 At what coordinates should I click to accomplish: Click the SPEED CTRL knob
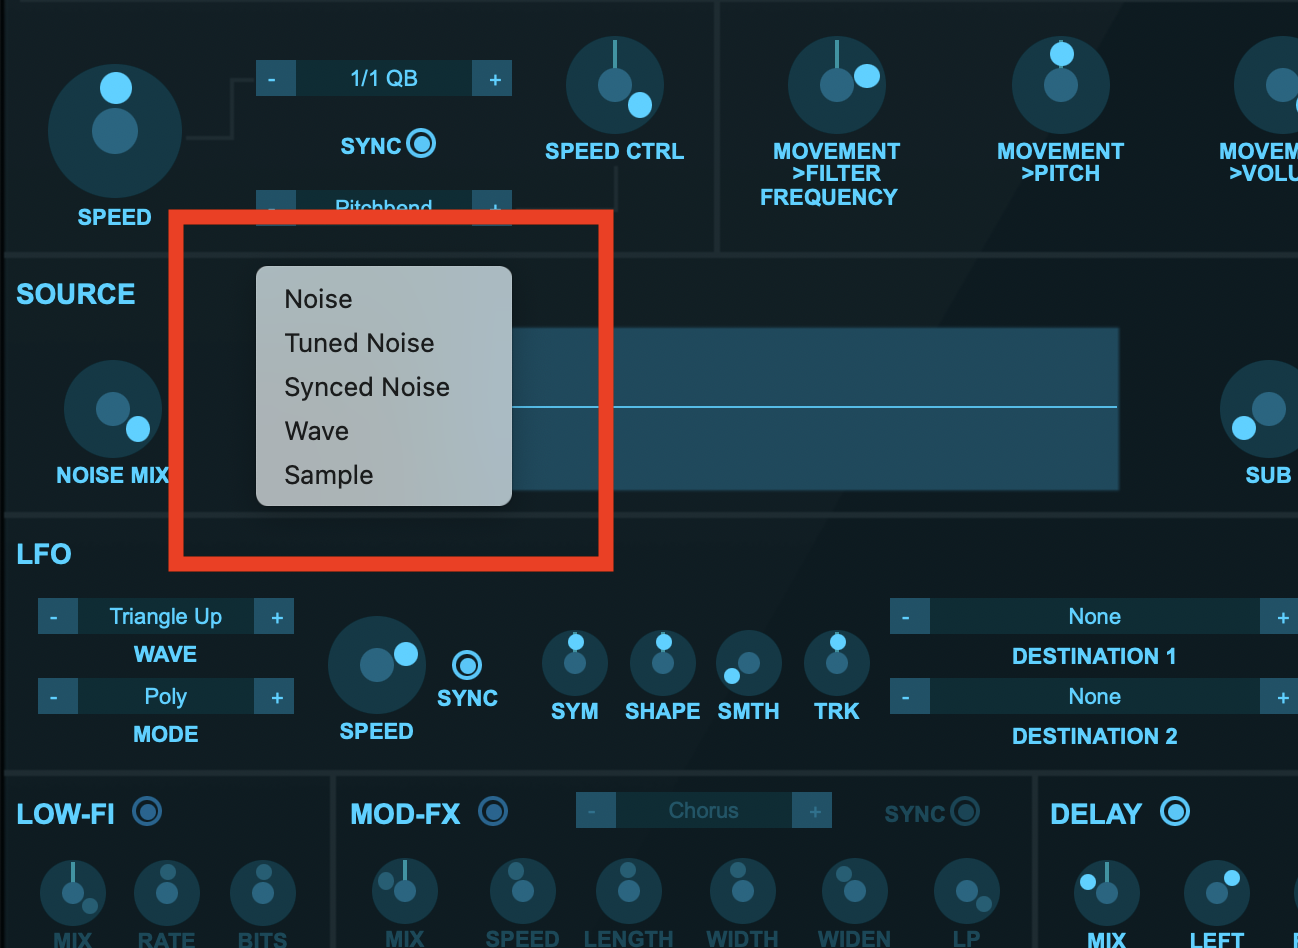pyautogui.click(x=614, y=87)
